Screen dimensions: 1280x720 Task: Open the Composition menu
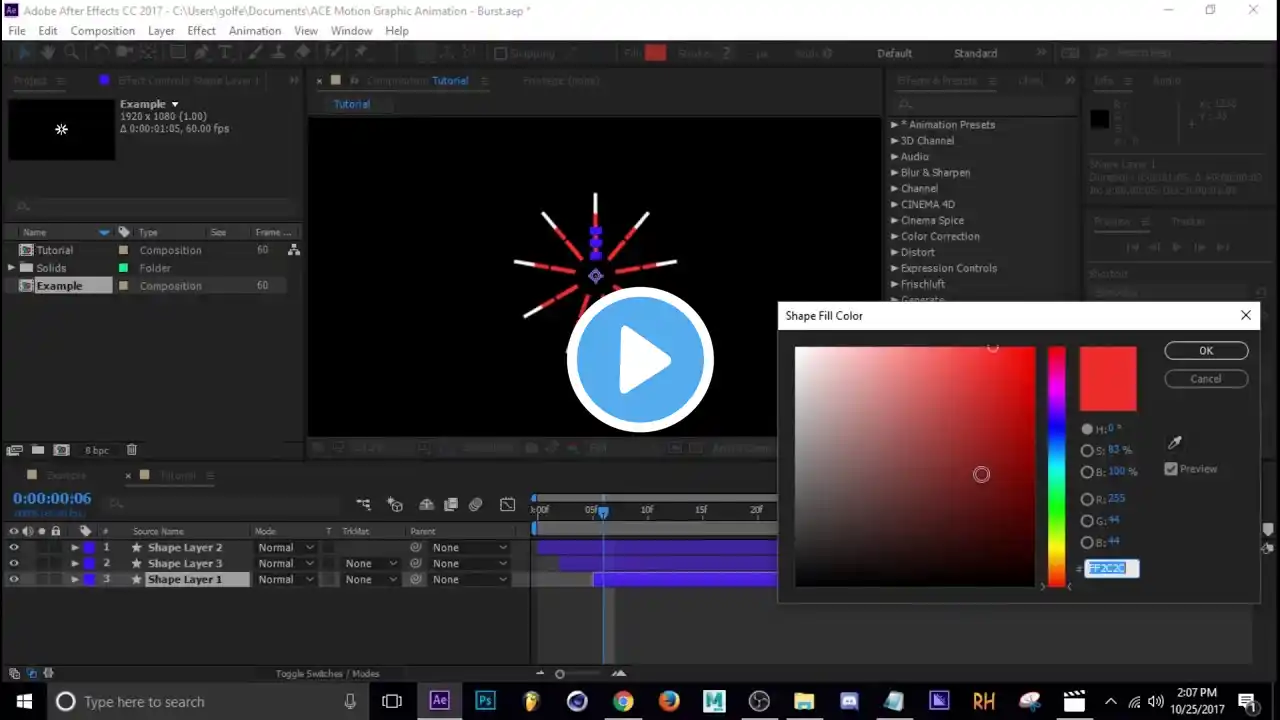point(102,31)
